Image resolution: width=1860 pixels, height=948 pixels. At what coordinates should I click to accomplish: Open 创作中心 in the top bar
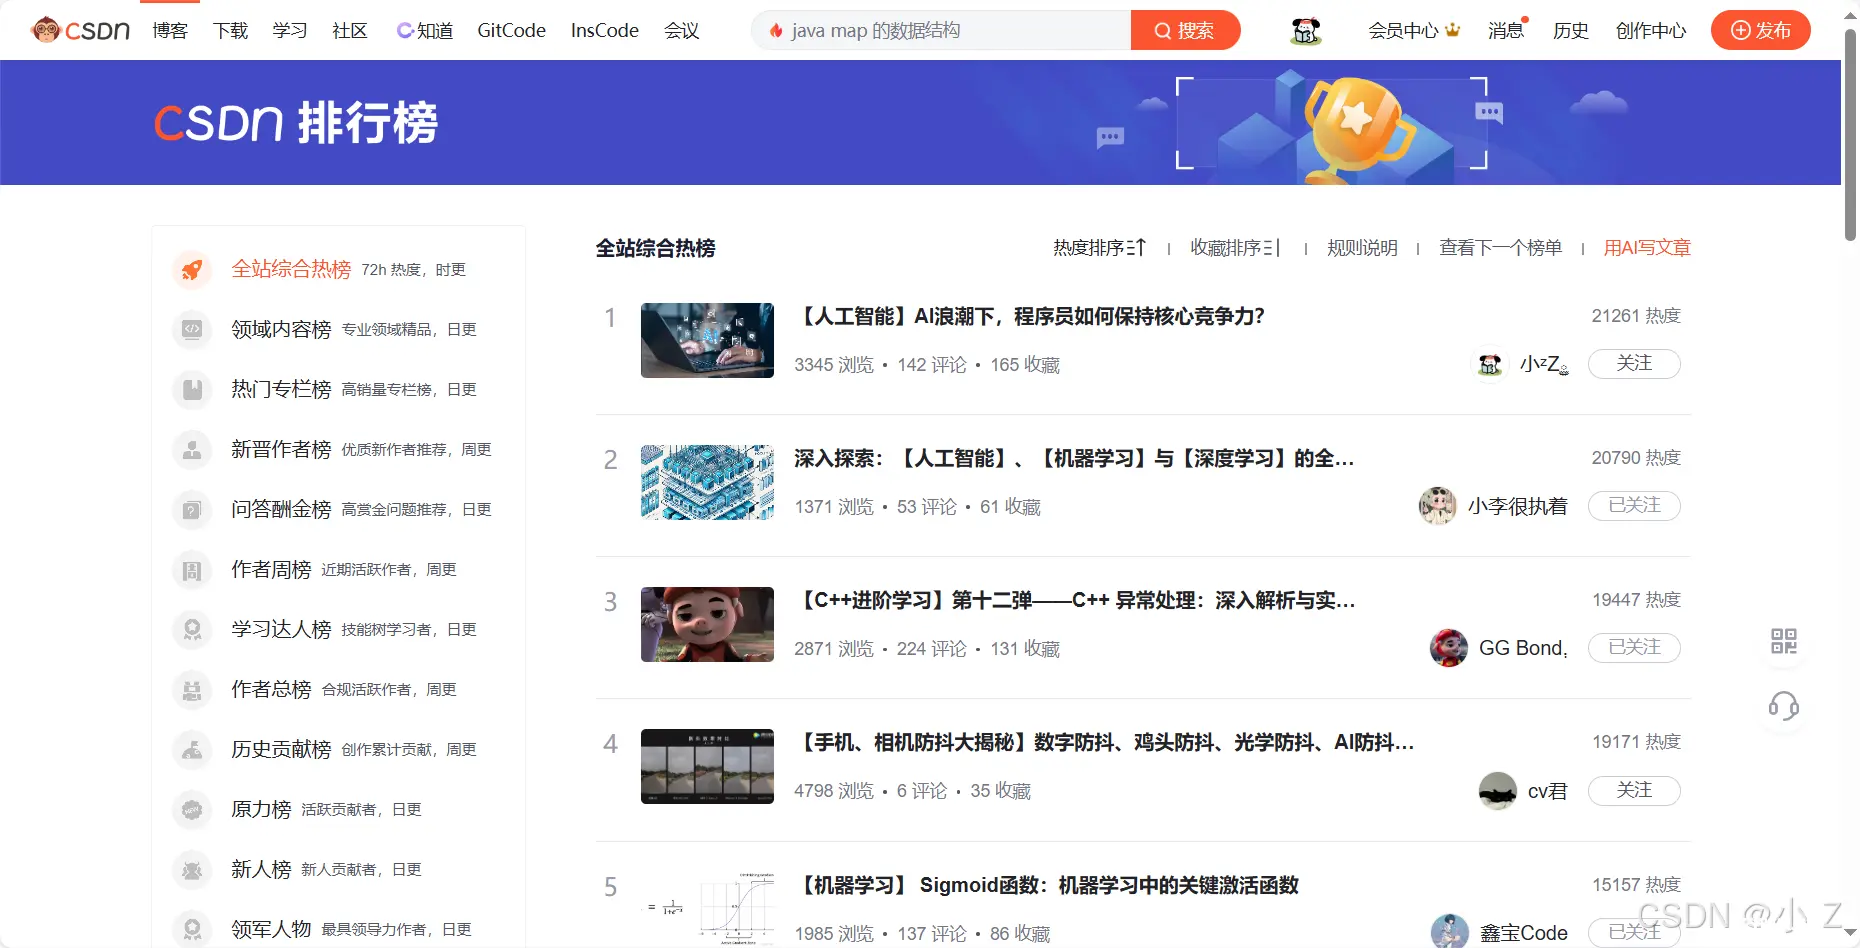1651,30
